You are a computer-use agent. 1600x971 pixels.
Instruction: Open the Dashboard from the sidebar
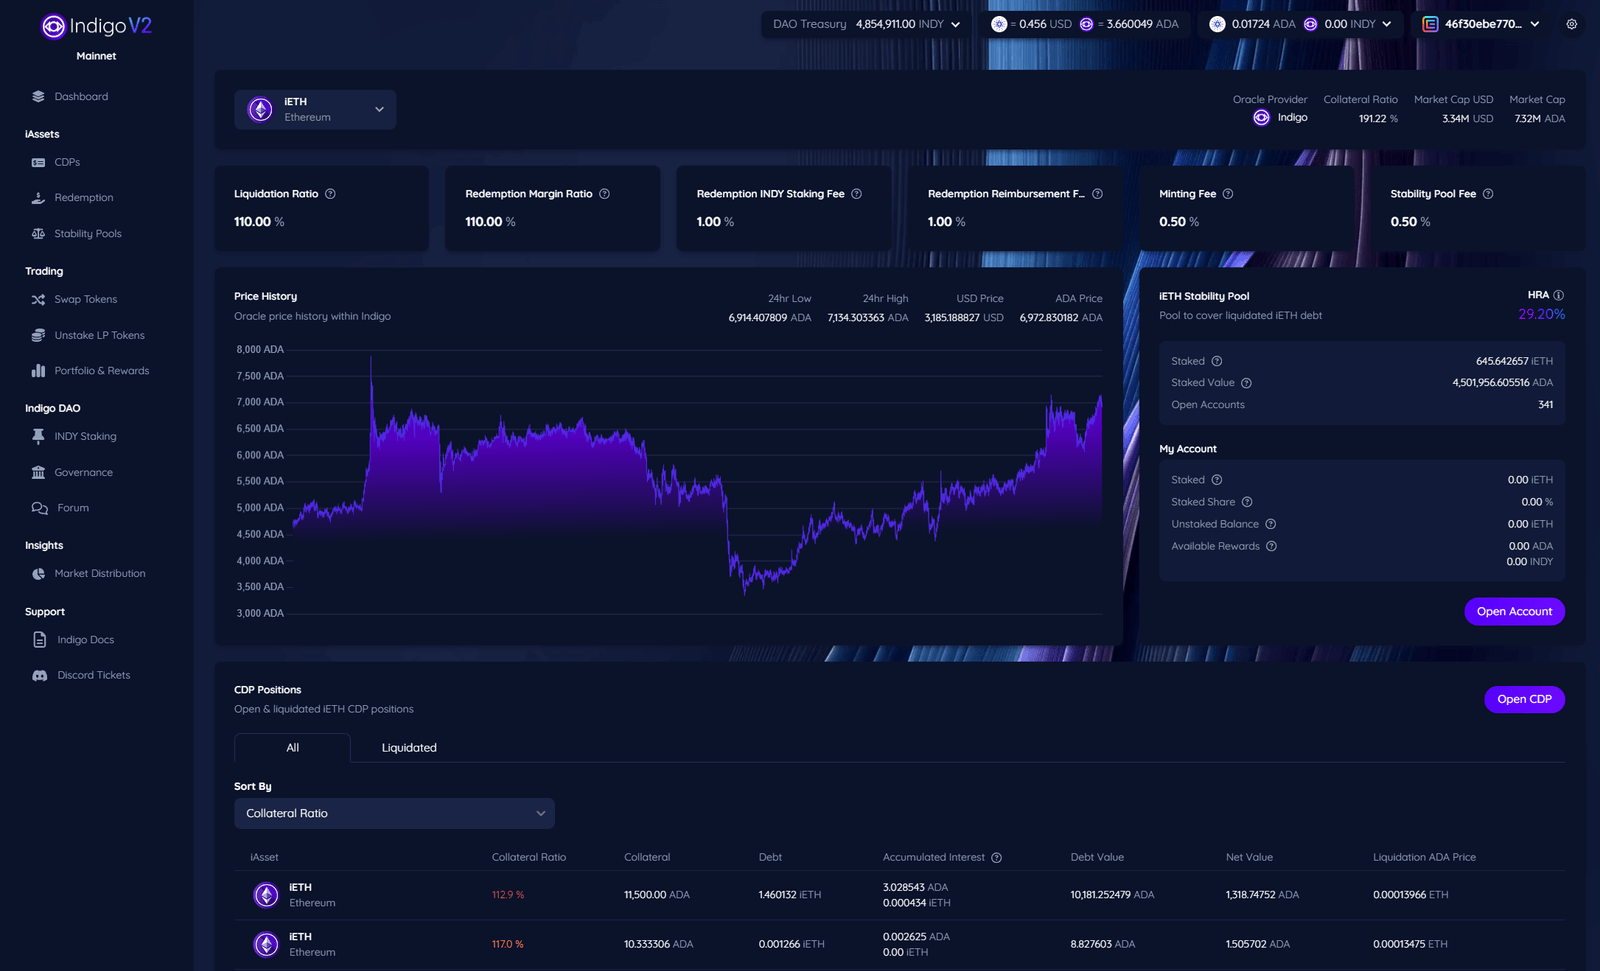pyautogui.click(x=80, y=96)
